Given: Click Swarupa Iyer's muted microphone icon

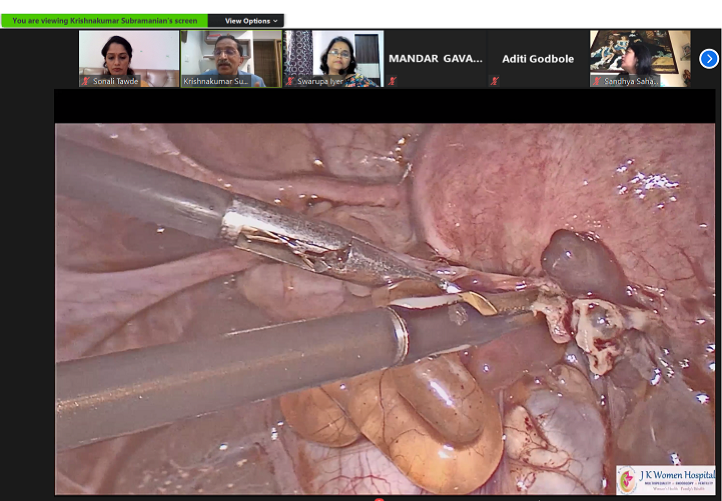Looking at the screenshot, I should 290,81.
